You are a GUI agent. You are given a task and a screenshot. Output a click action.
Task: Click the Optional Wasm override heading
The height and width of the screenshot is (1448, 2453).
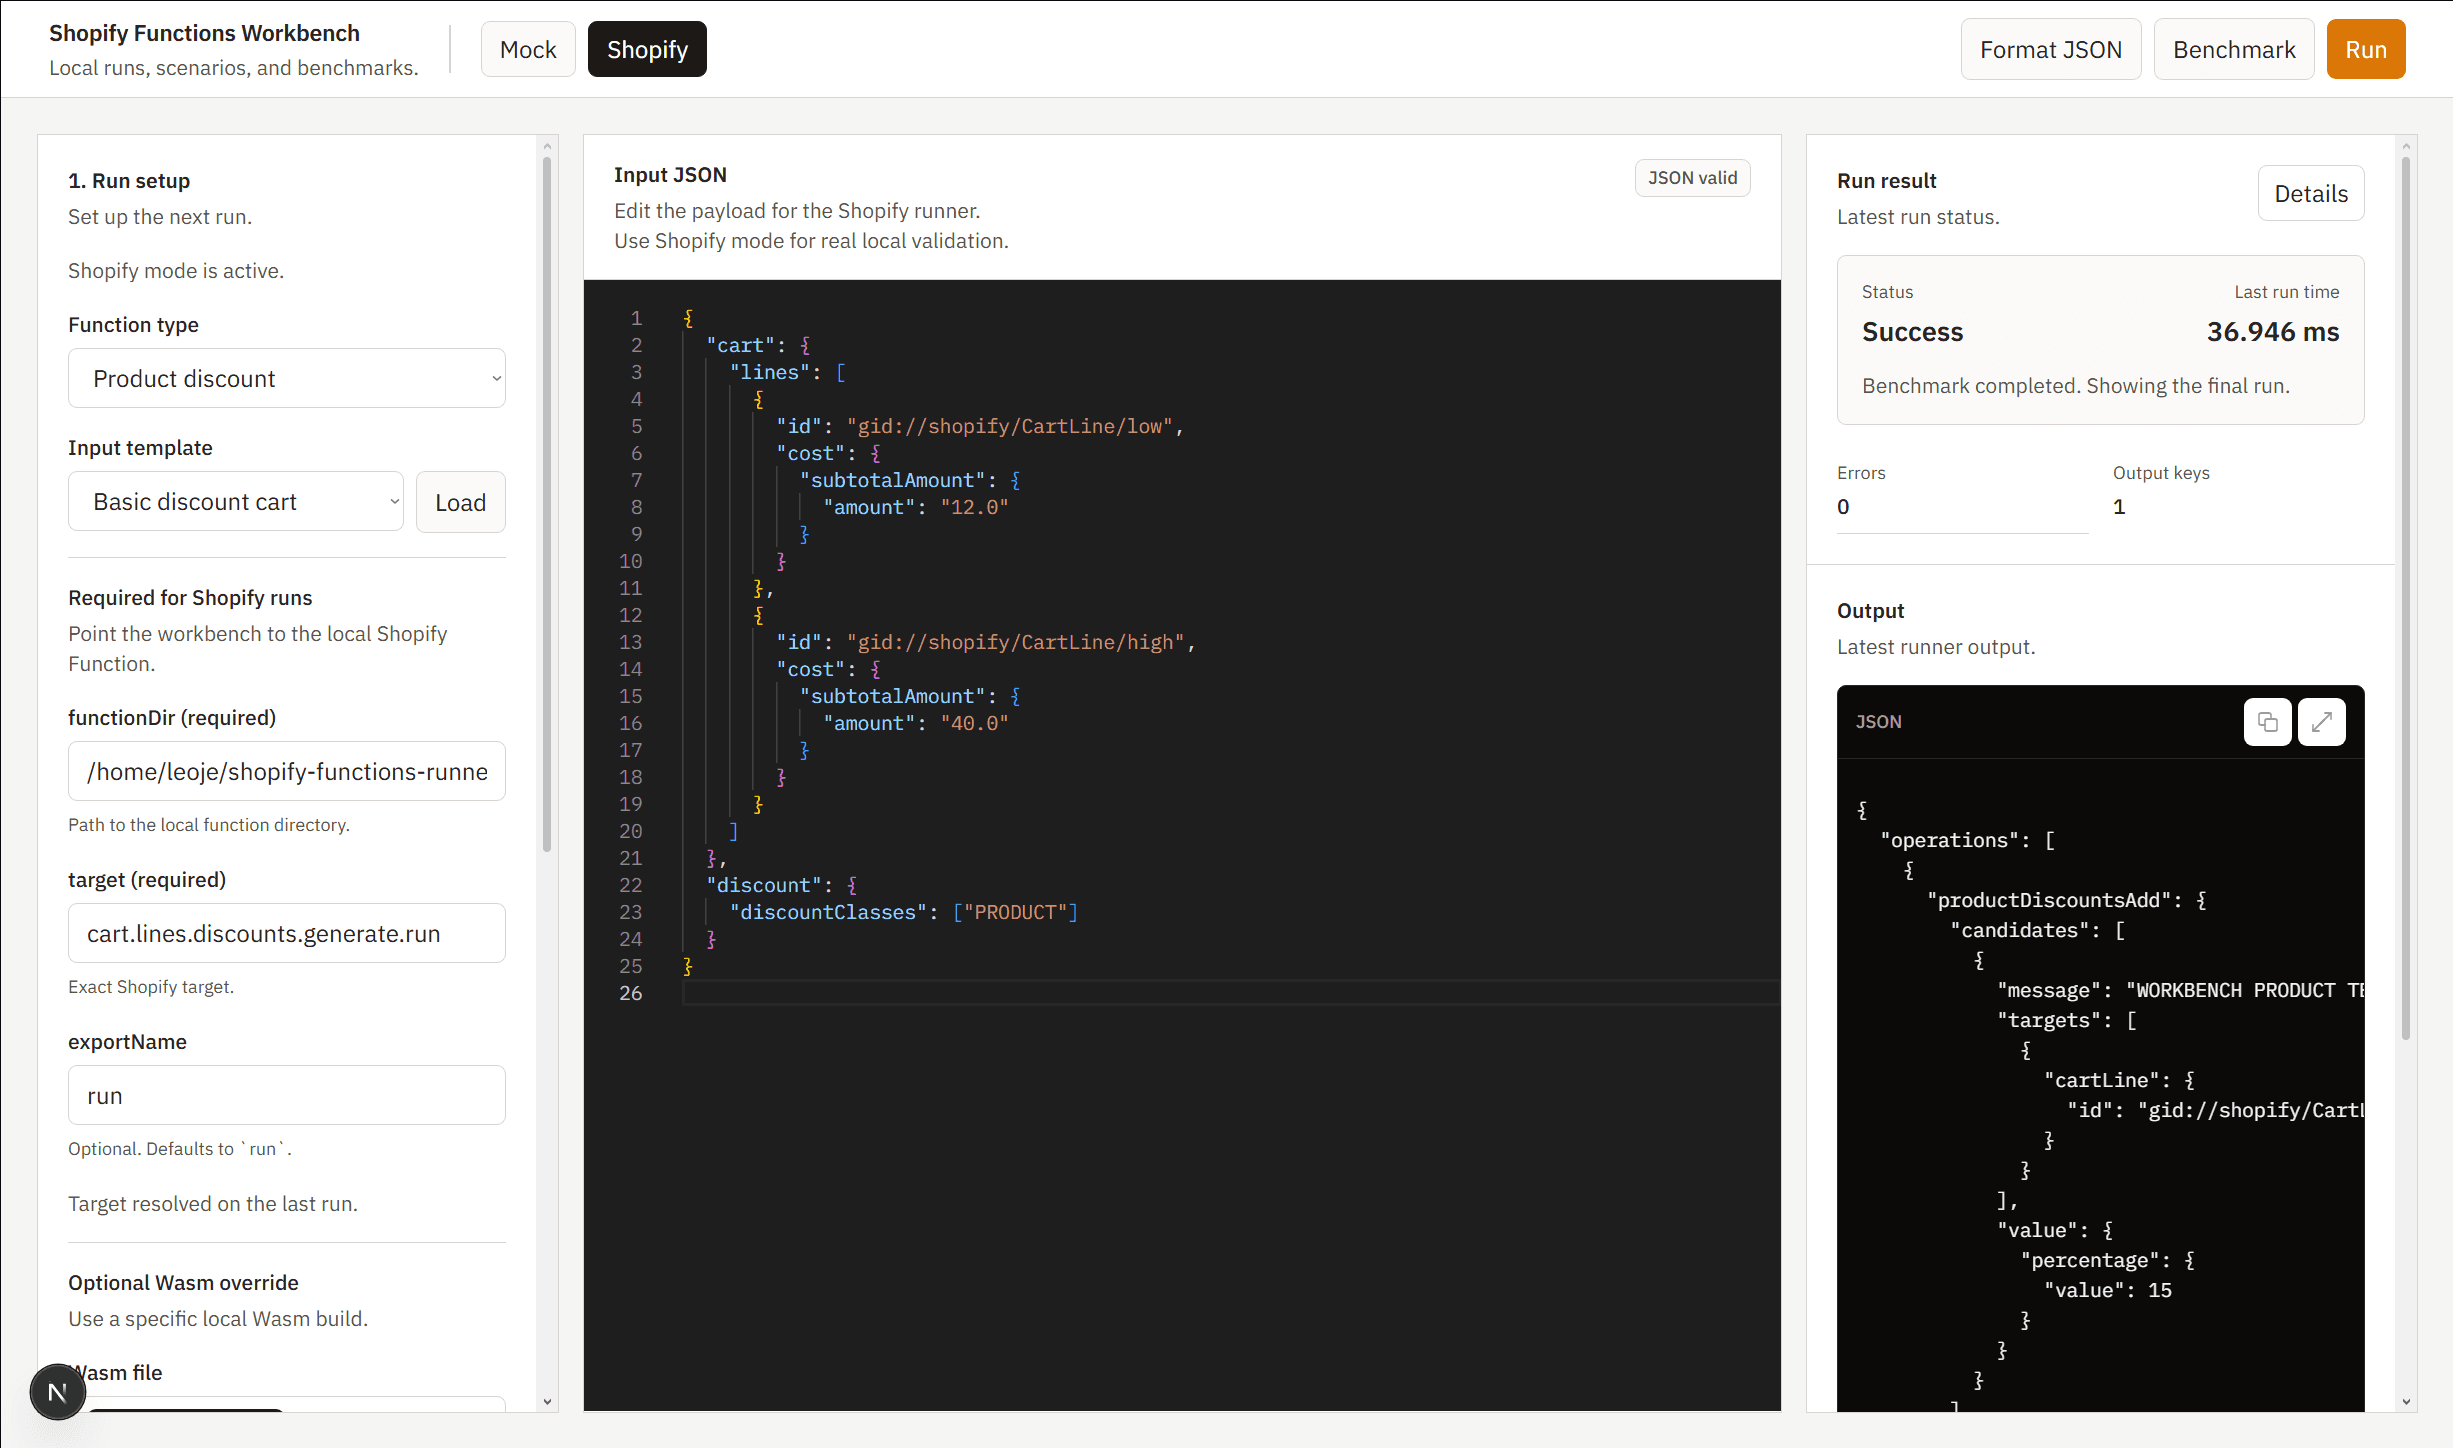(x=183, y=1283)
